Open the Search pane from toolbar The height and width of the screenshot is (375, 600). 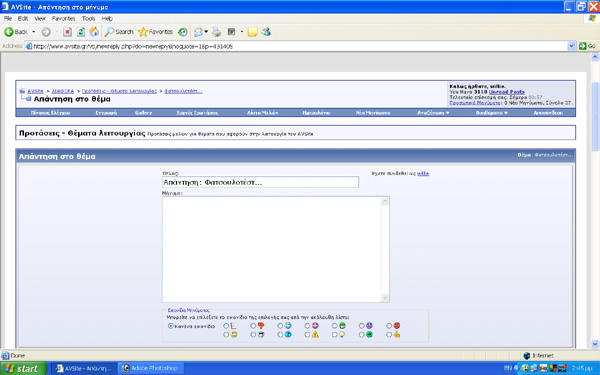119,32
